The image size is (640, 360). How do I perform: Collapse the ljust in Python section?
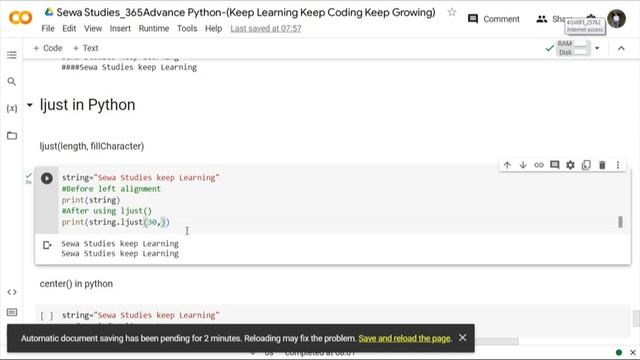(29, 105)
